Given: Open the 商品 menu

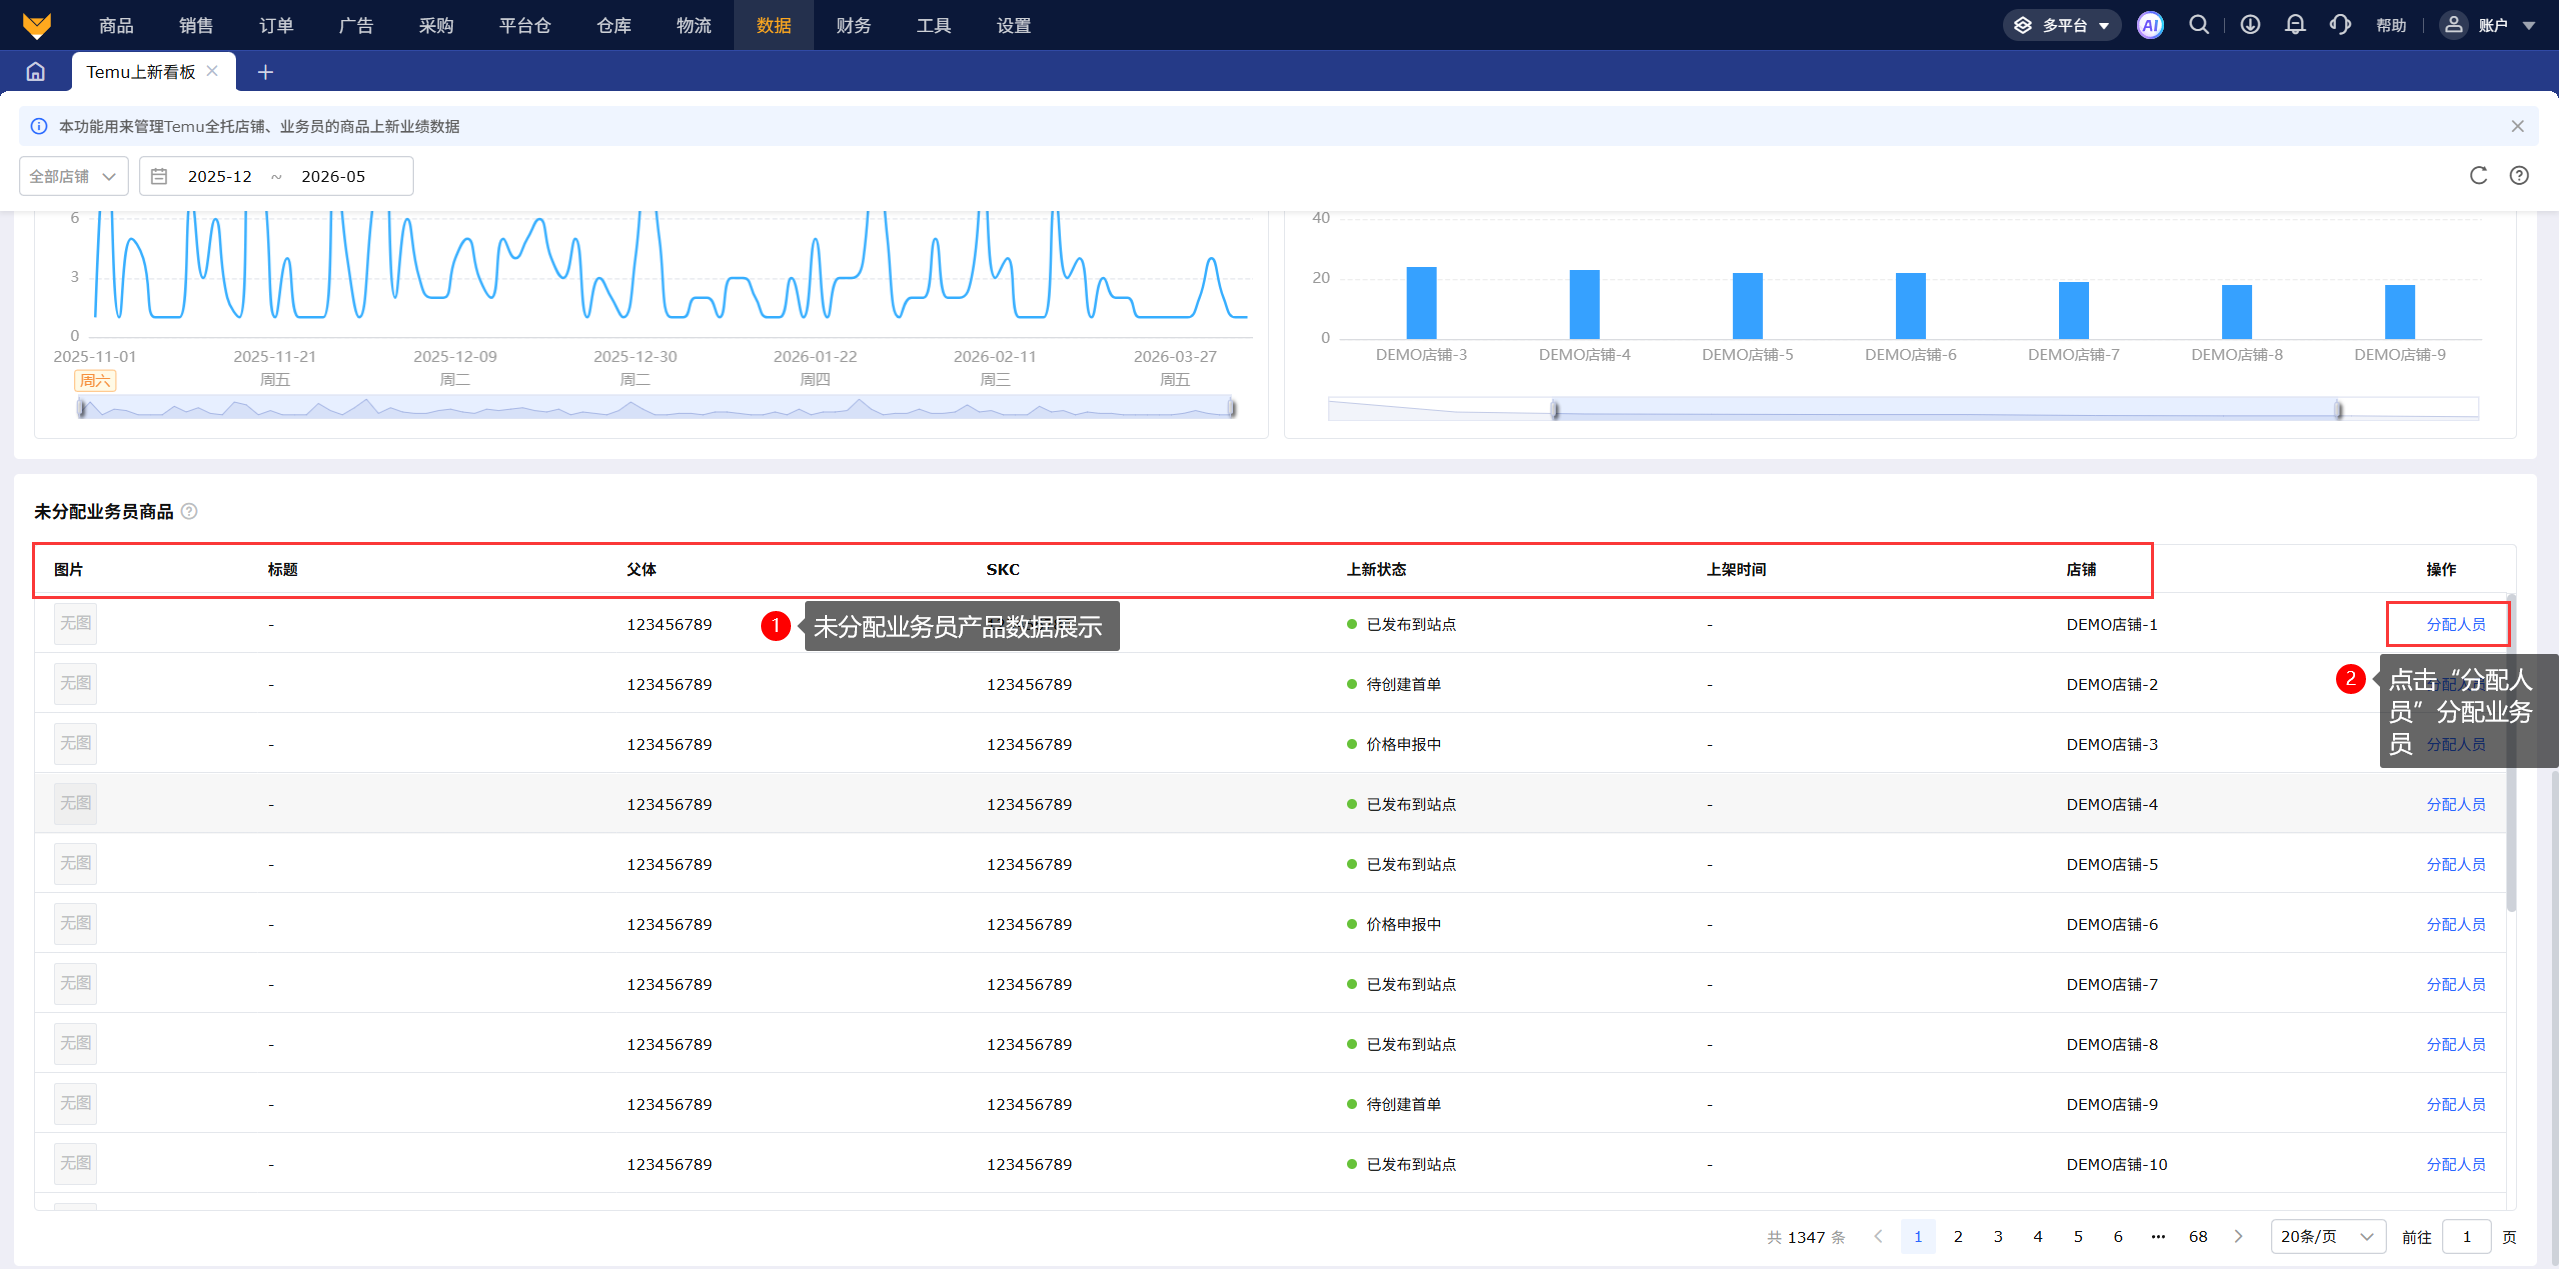Looking at the screenshot, I should (x=116, y=25).
